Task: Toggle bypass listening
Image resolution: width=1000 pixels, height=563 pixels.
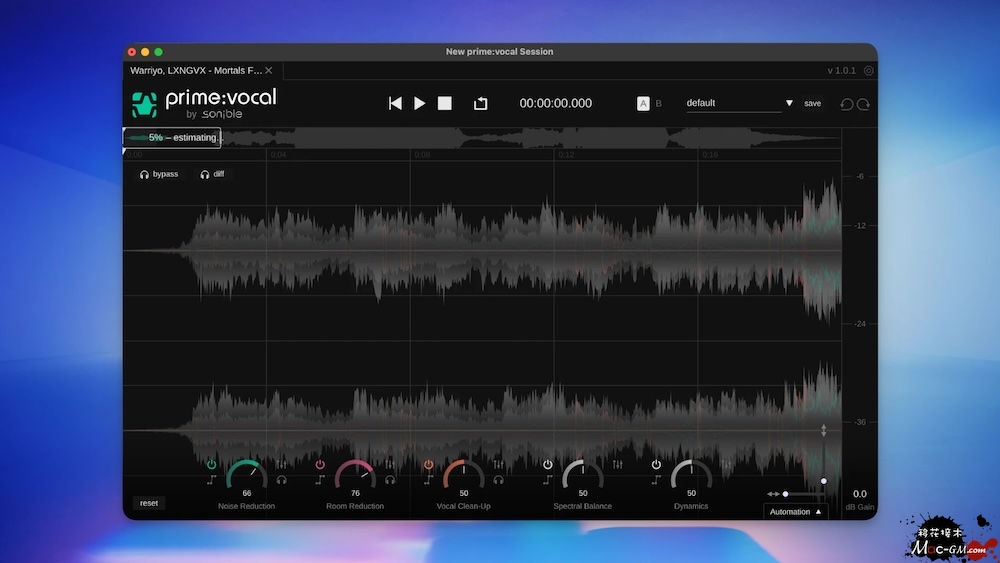Action: tap(159, 174)
